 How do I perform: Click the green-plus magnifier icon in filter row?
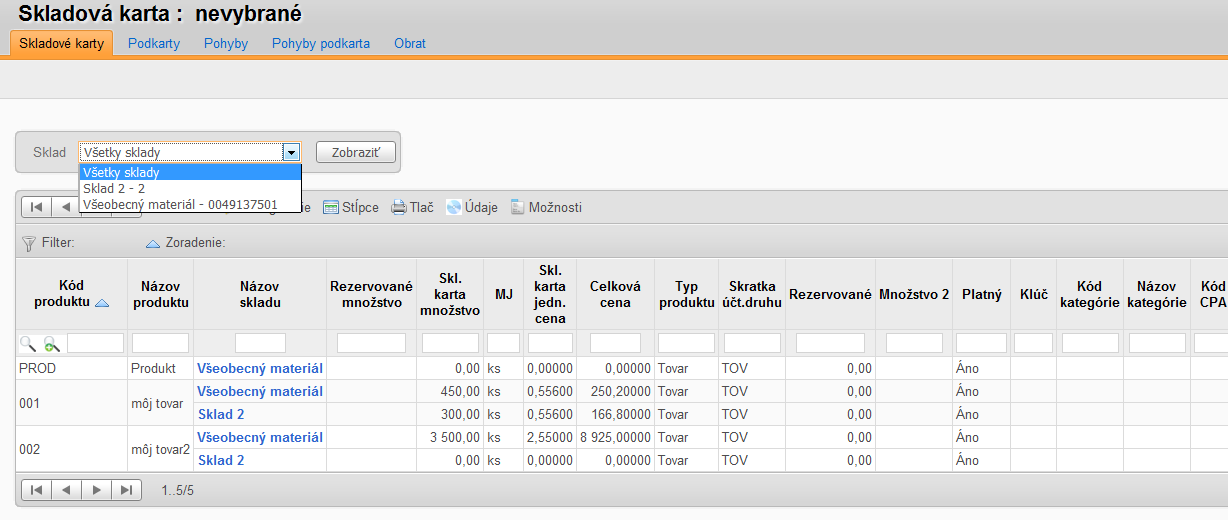point(51,343)
